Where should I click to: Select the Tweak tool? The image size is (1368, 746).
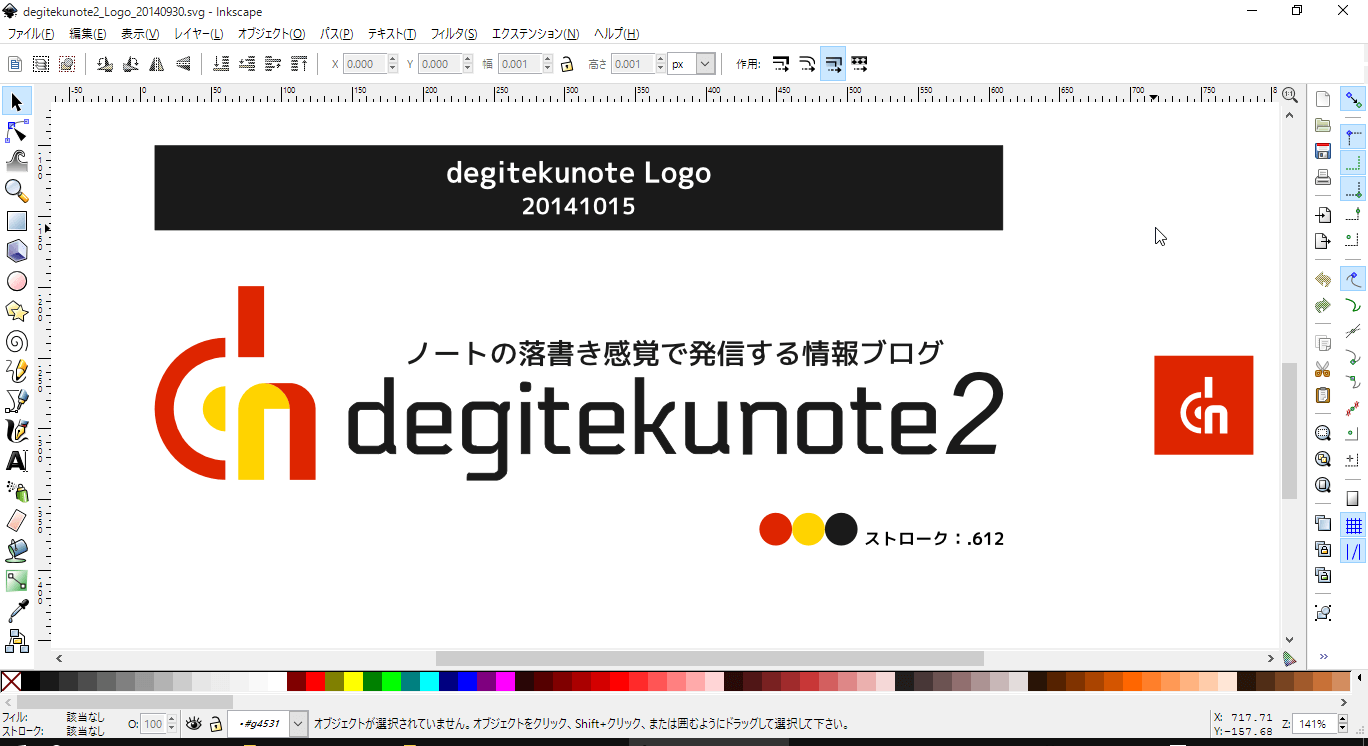(x=17, y=161)
